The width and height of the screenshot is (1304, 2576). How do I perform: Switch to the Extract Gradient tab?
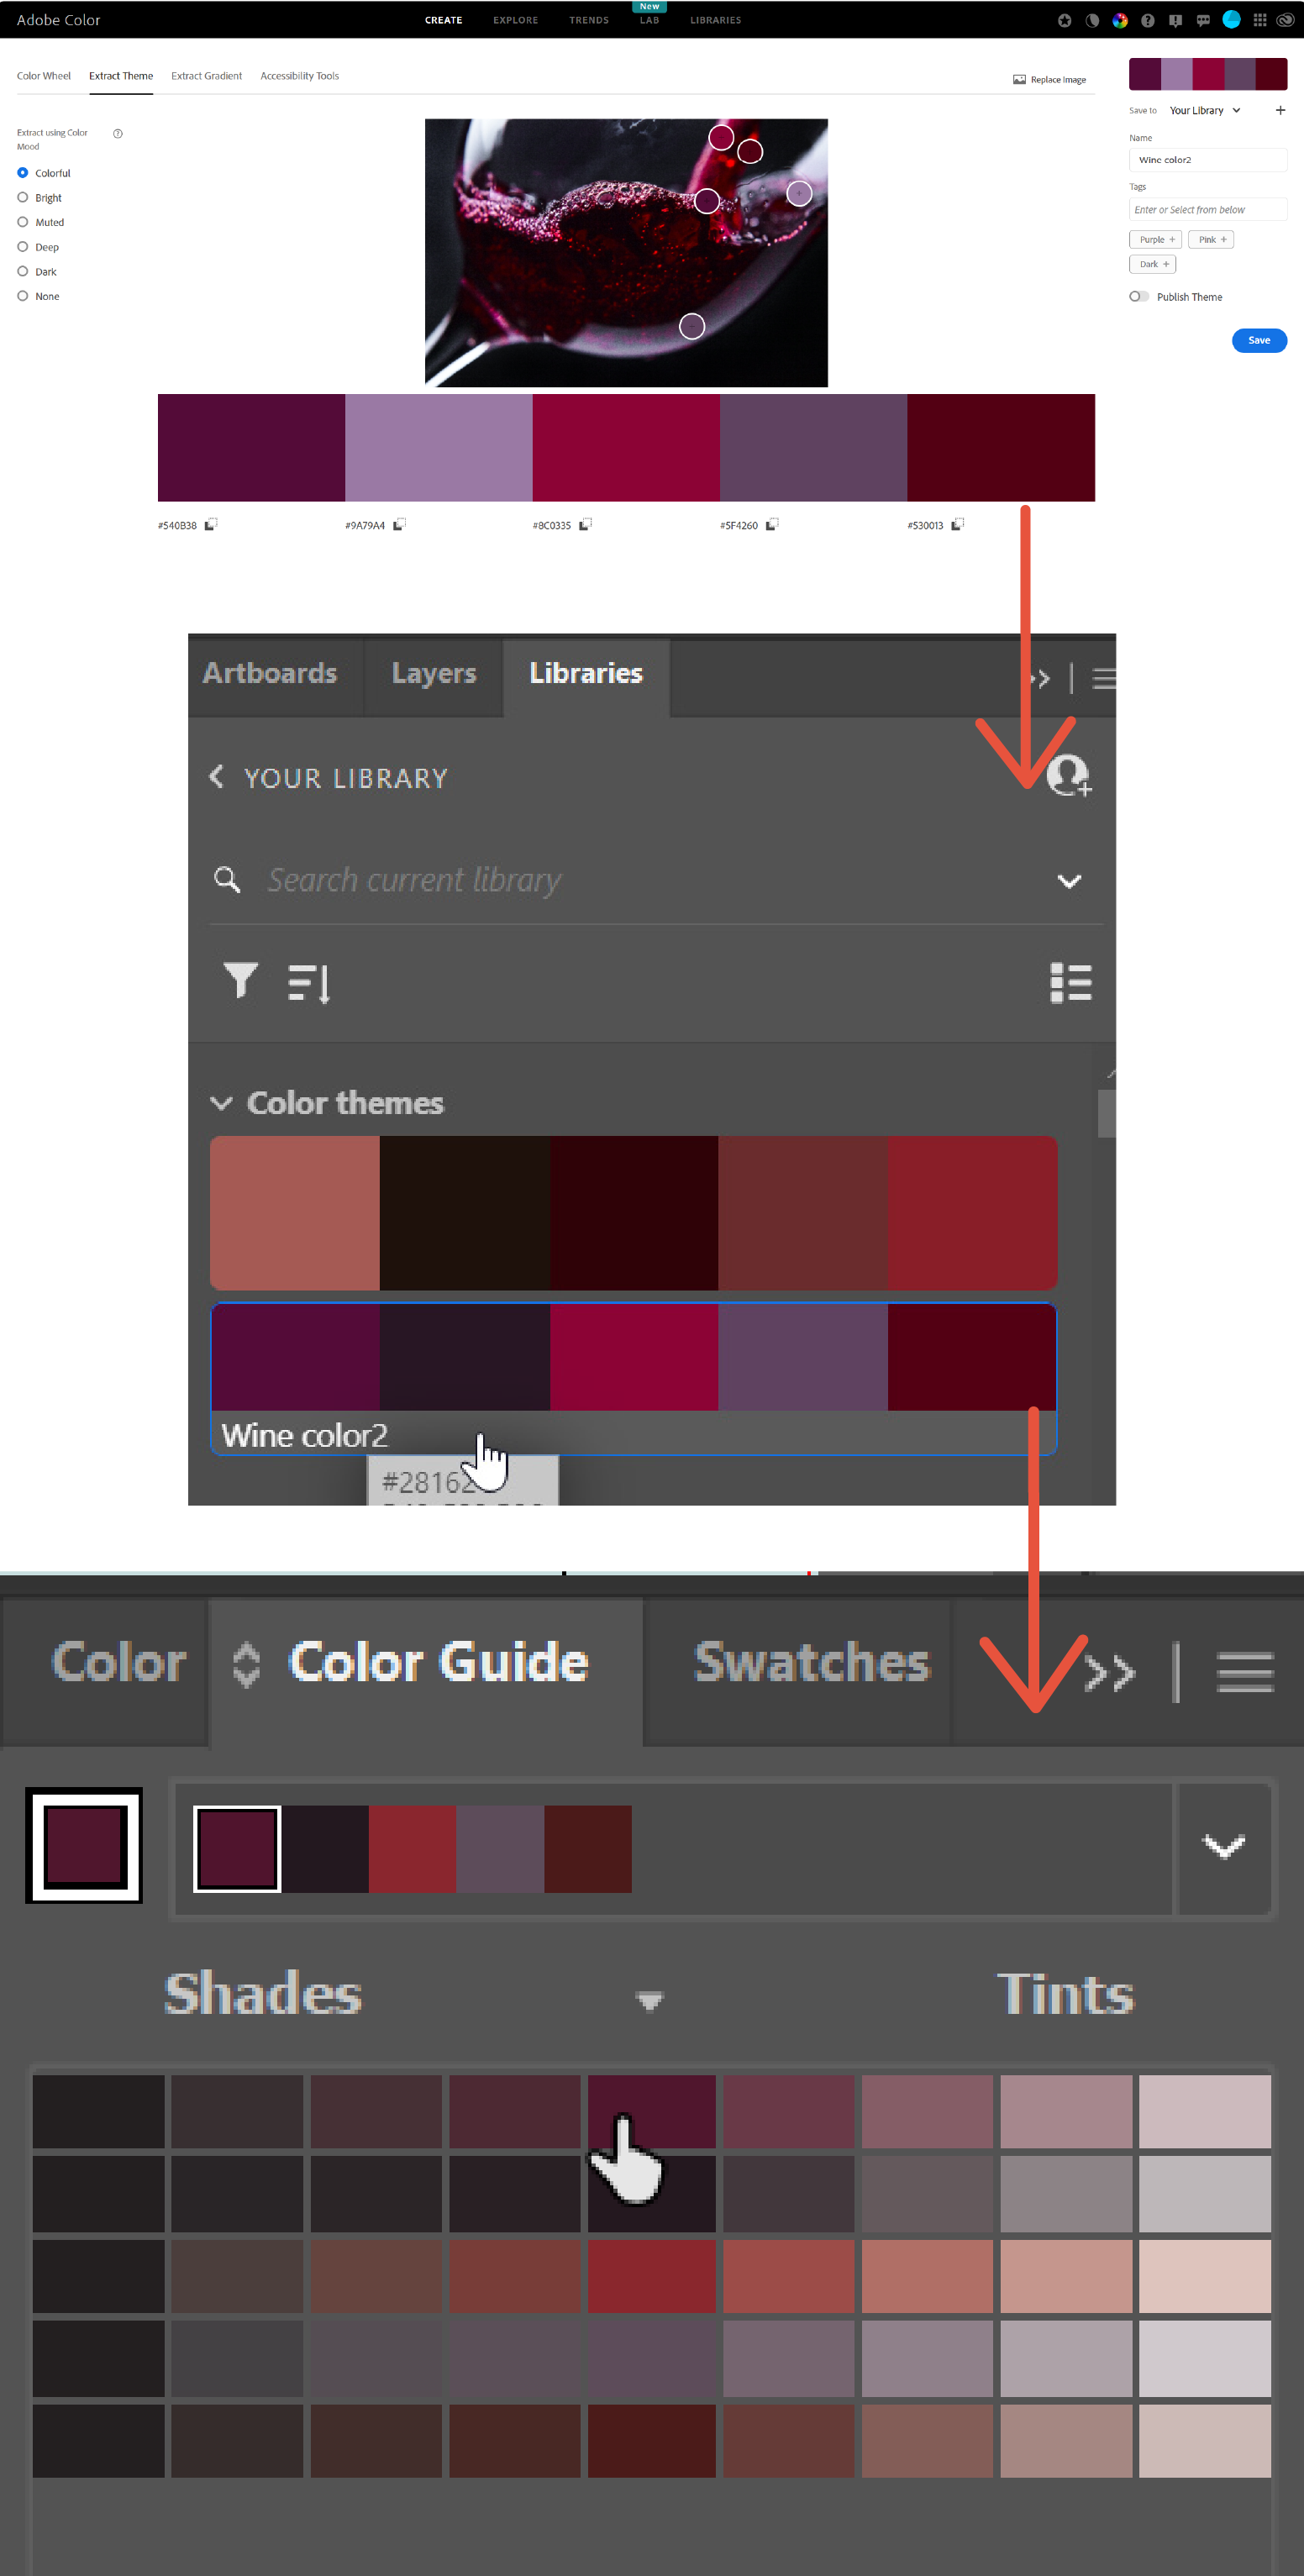(x=206, y=76)
